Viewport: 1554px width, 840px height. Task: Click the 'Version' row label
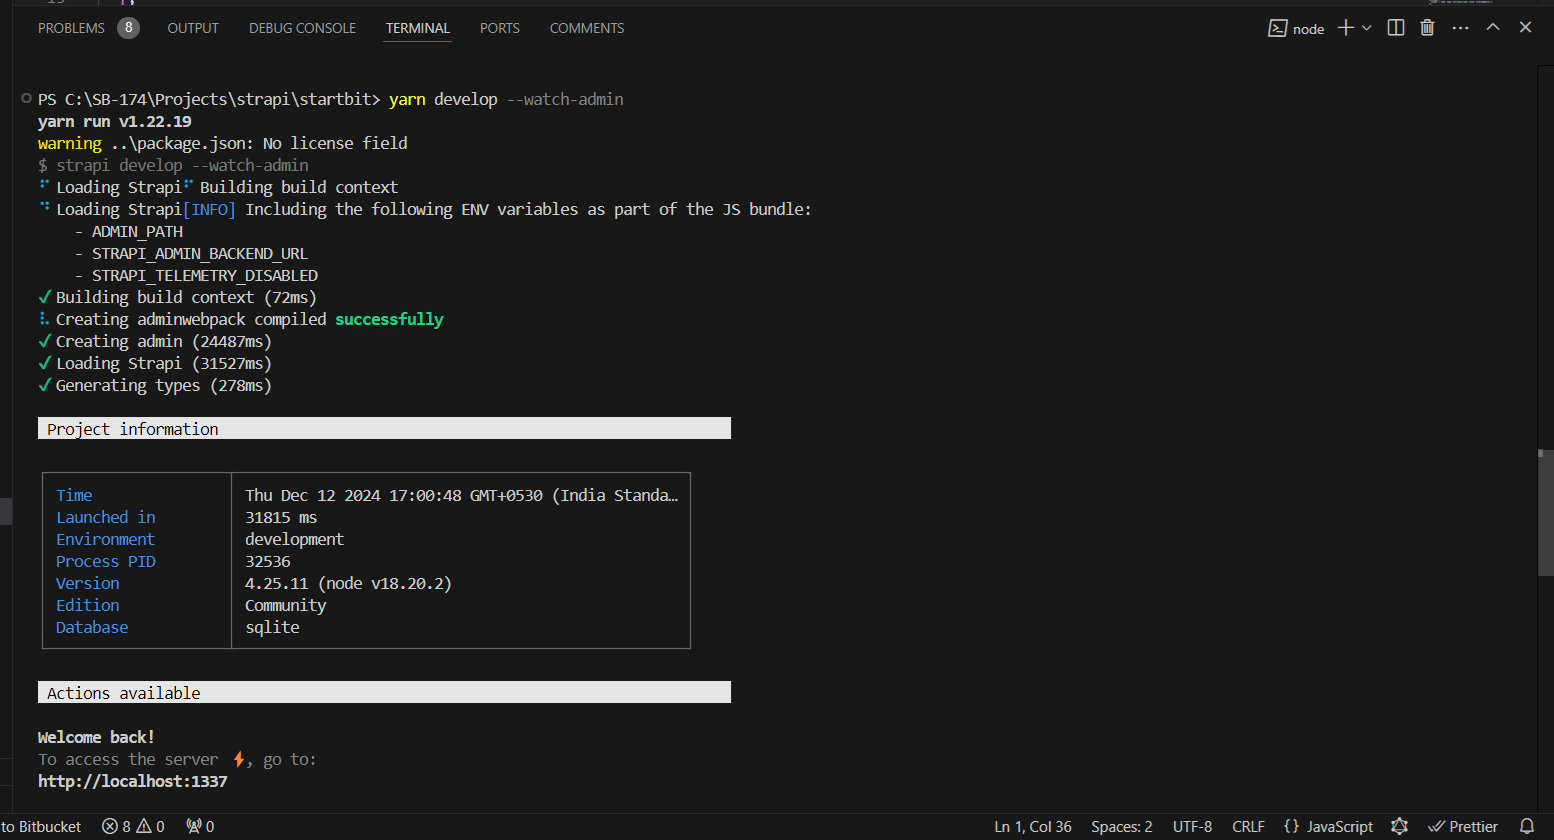[x=88, y=583]
